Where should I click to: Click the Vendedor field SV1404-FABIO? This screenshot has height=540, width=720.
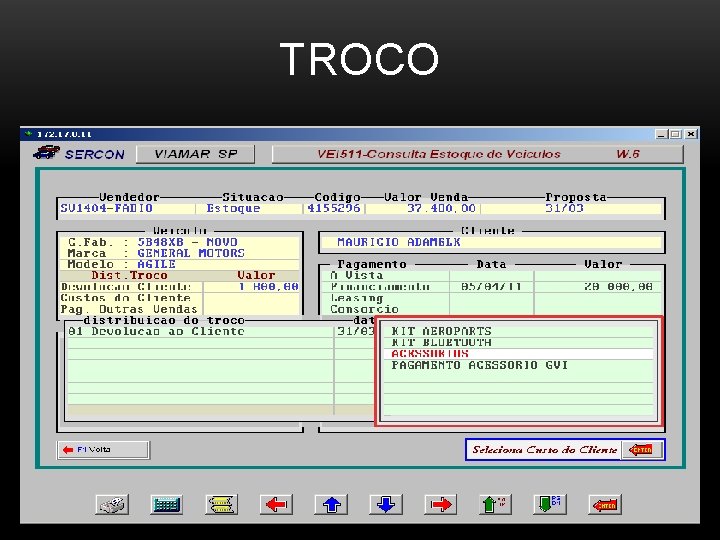click(x=127, y=208)
